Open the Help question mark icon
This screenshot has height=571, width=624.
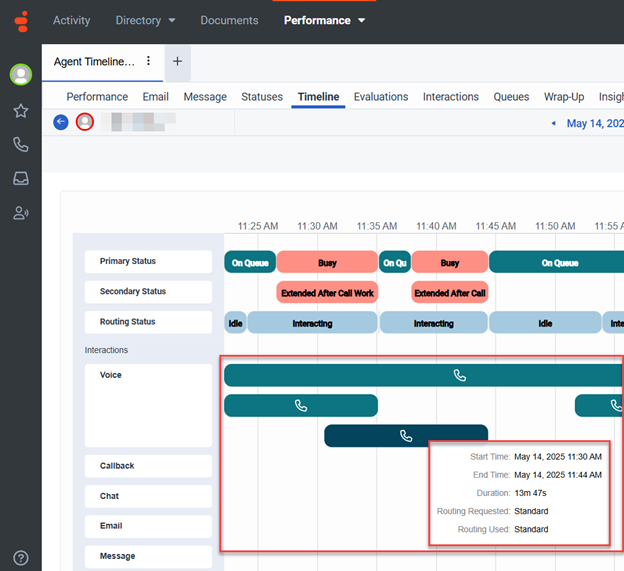click(20, 558)
